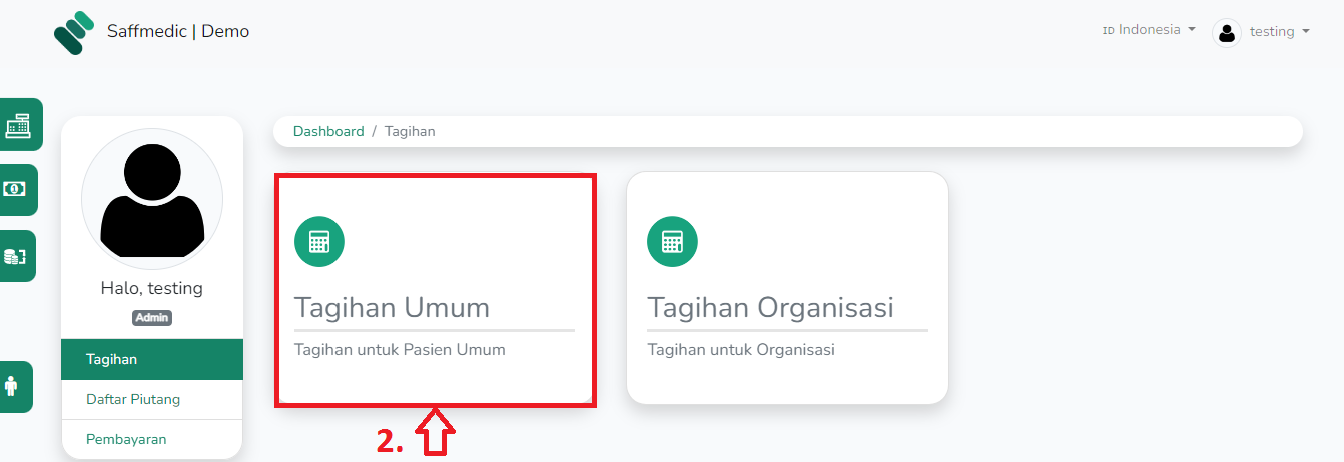Click the Saffmedic | Demo brand title
The height and width of the screenshot is (462, 1344).
click(178, 31)
